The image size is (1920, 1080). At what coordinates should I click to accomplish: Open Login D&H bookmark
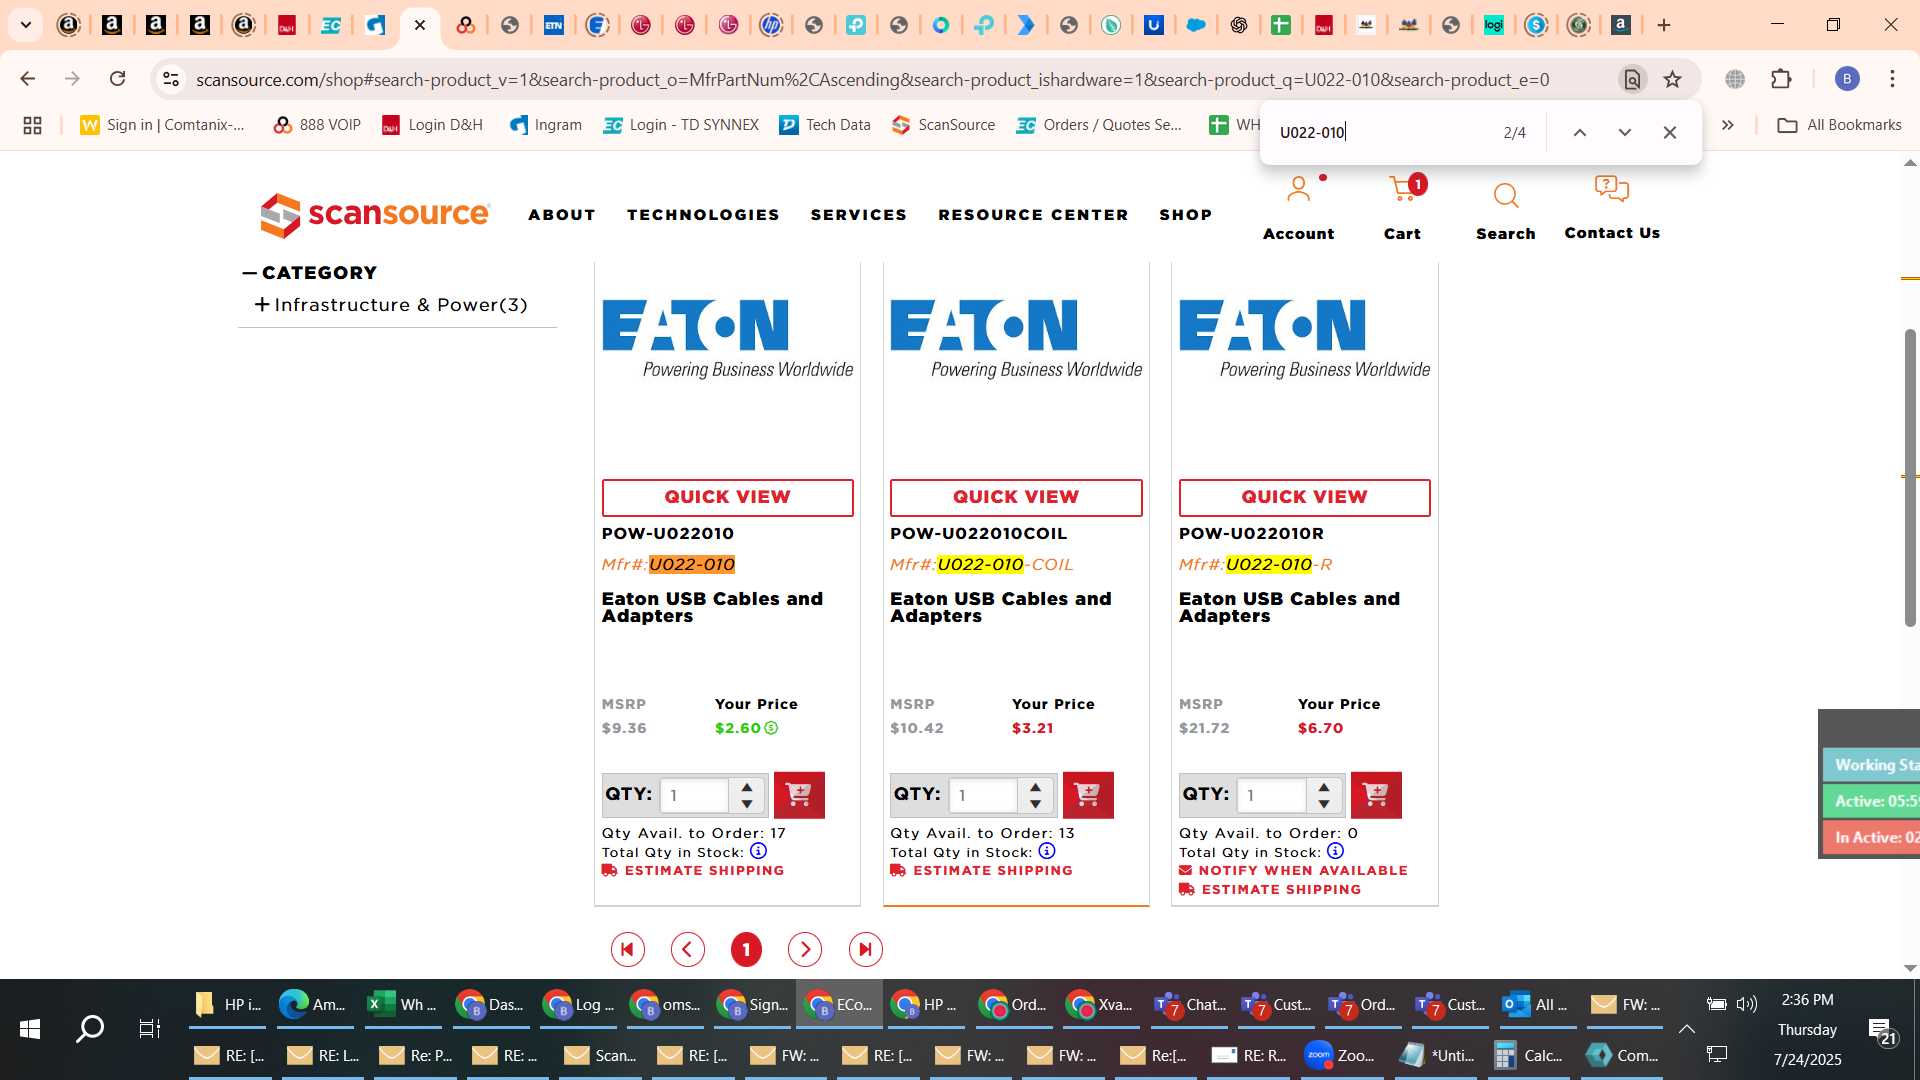(x=433, y=125)
